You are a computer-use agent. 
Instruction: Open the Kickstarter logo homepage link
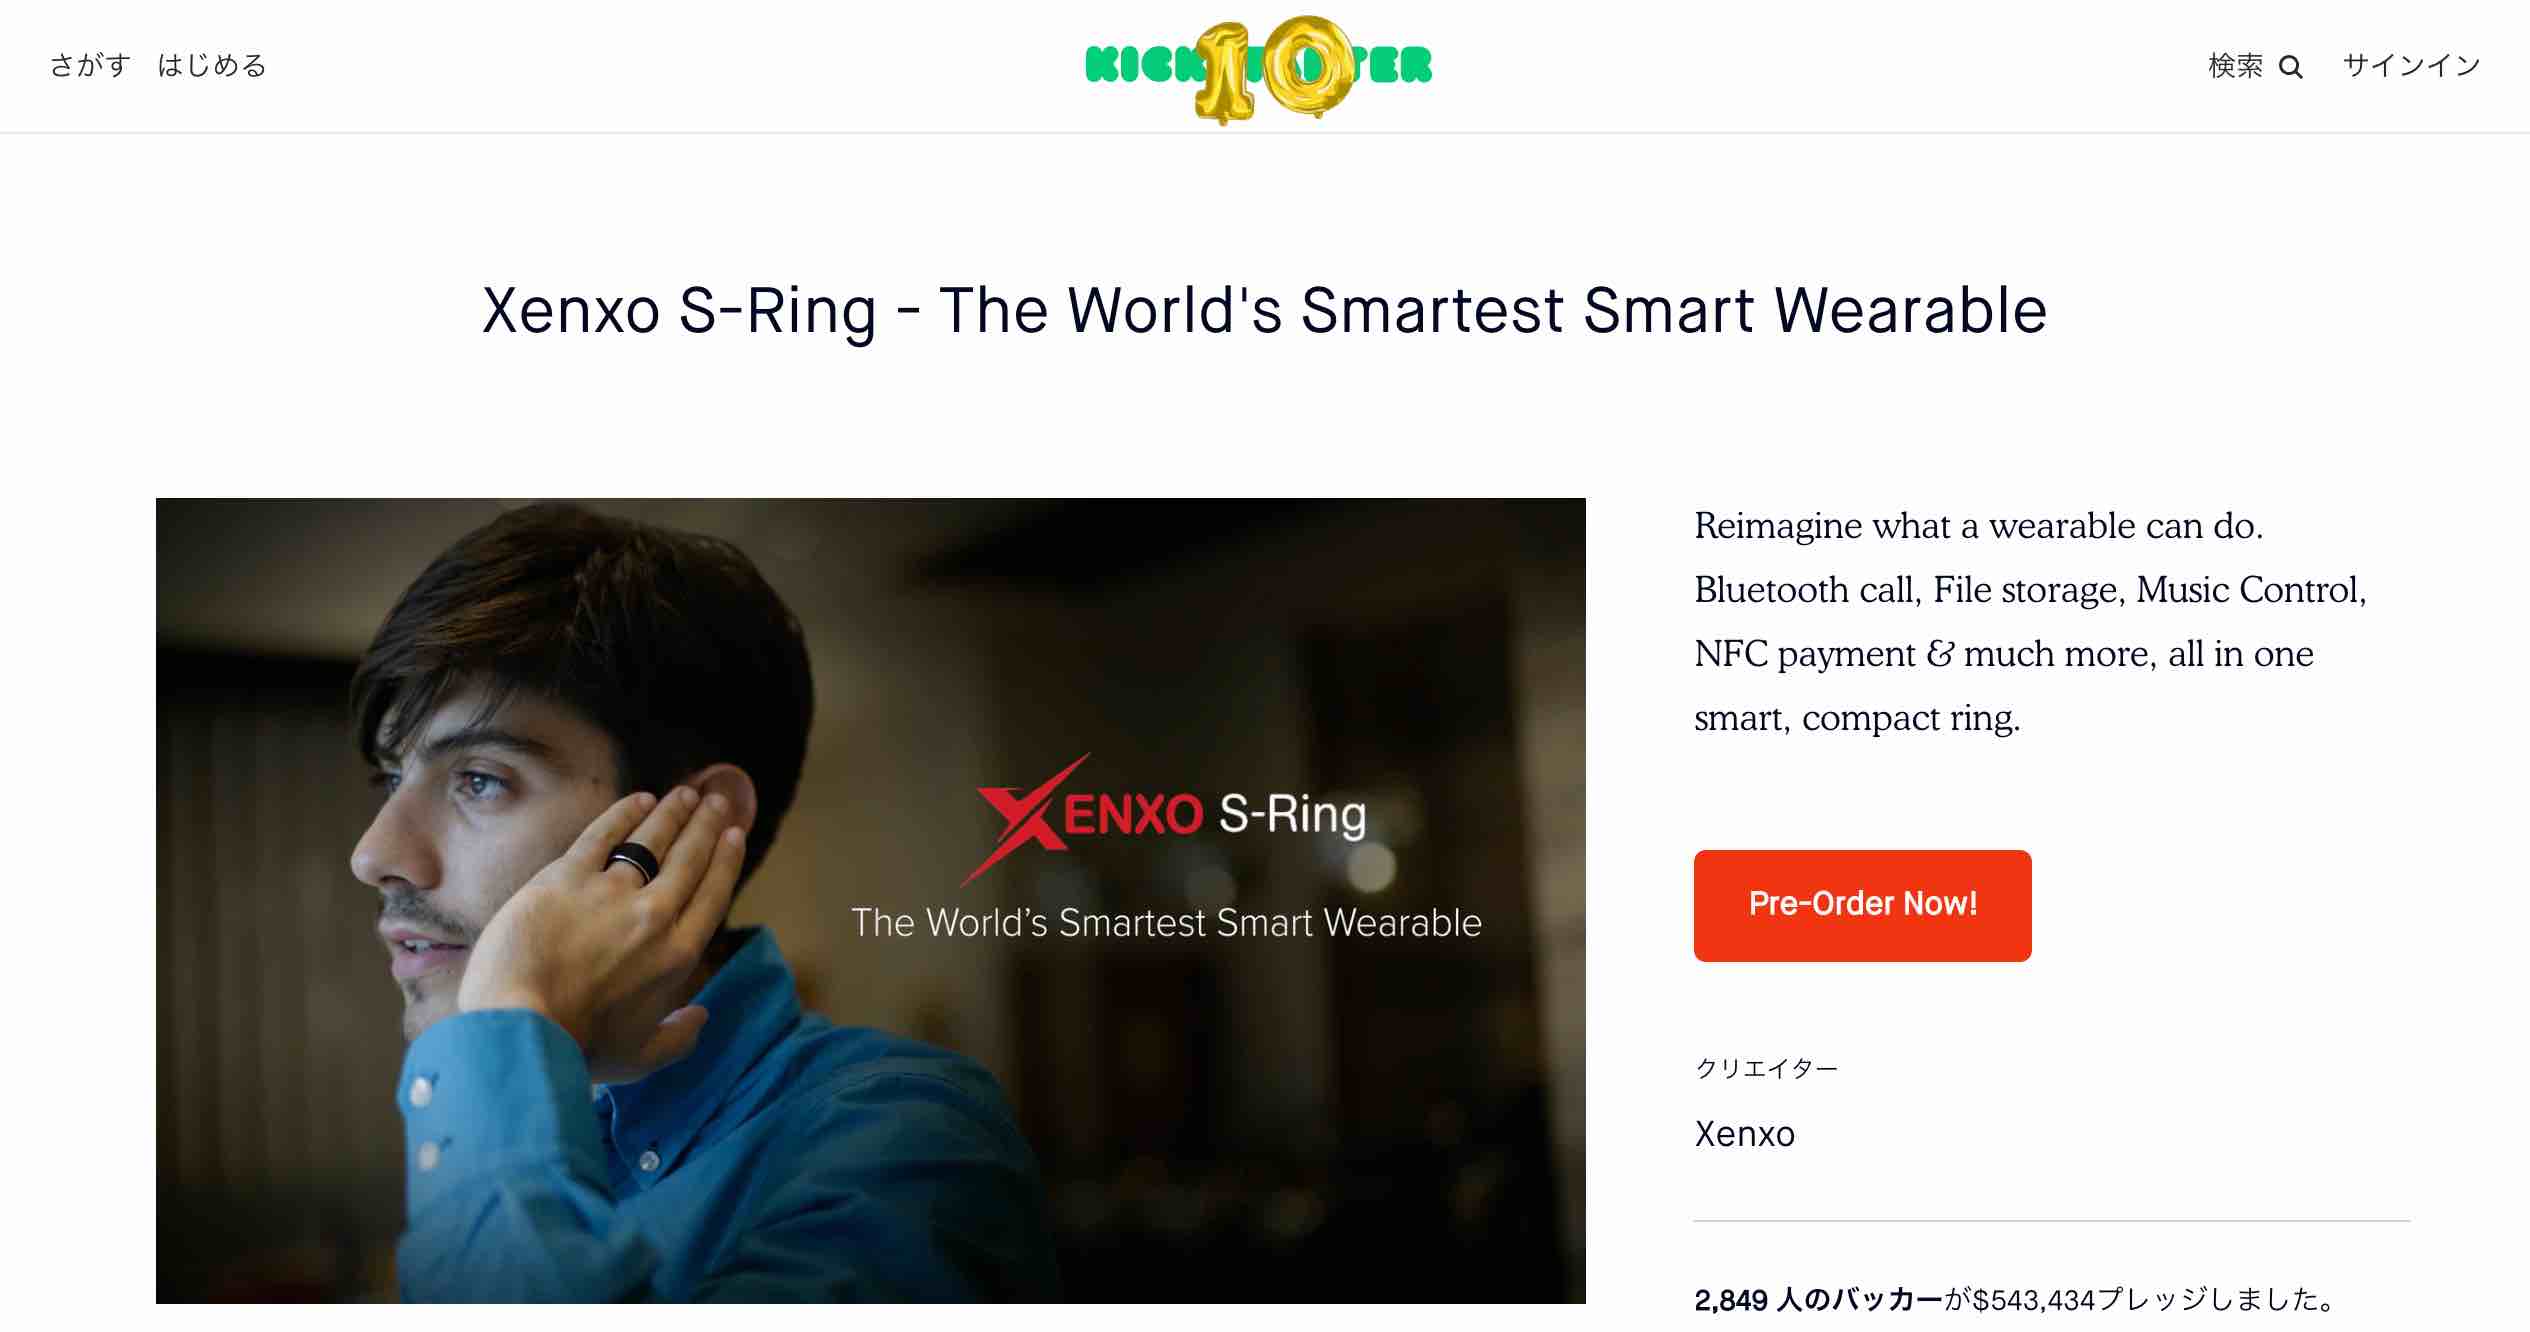[1258, 67]
